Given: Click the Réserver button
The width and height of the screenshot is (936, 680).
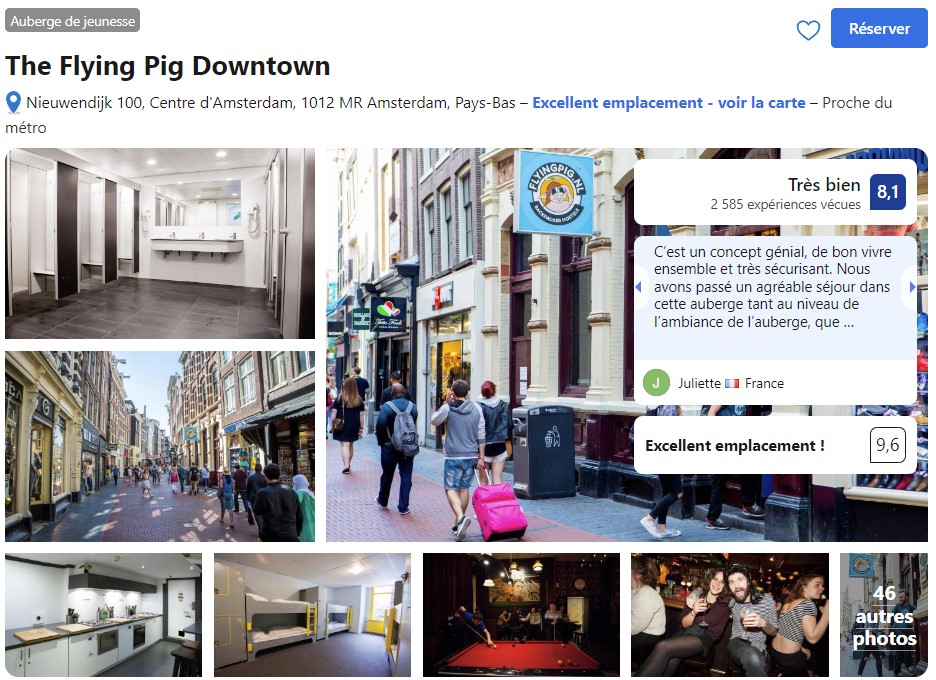Looking at the screenshot, I should [x=879, y=28].
